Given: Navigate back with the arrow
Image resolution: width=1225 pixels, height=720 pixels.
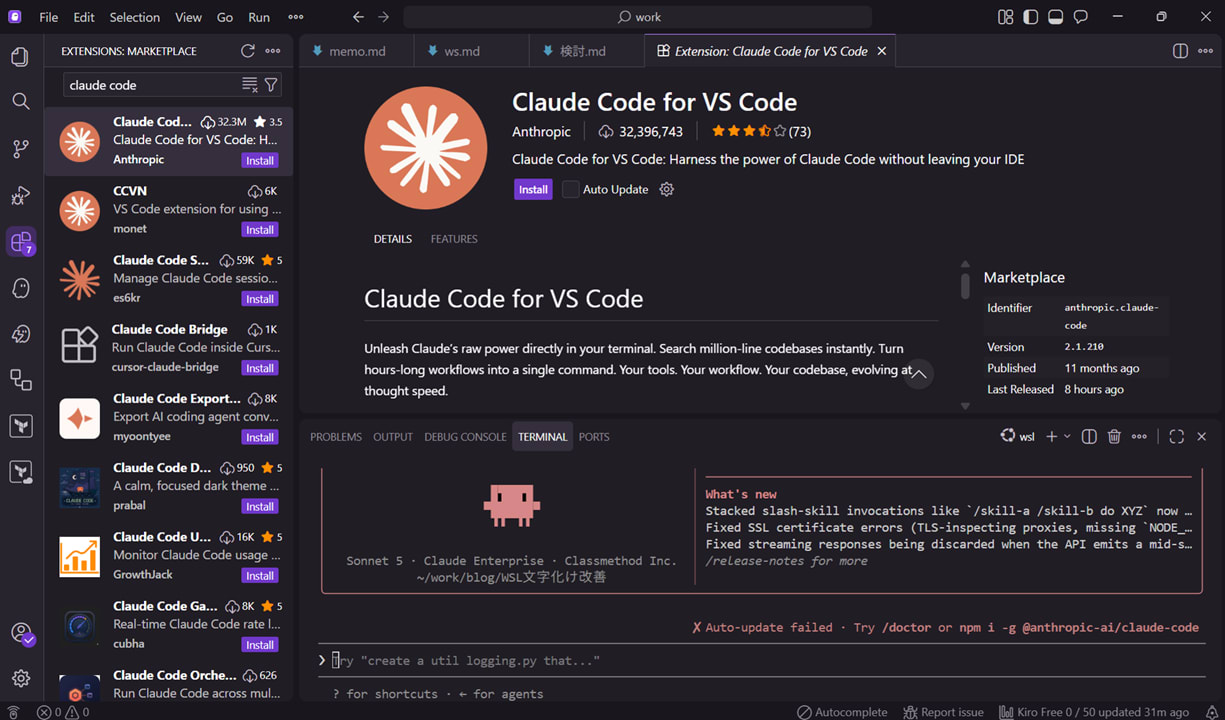Looking at the screenshot, I should (359, 17).
